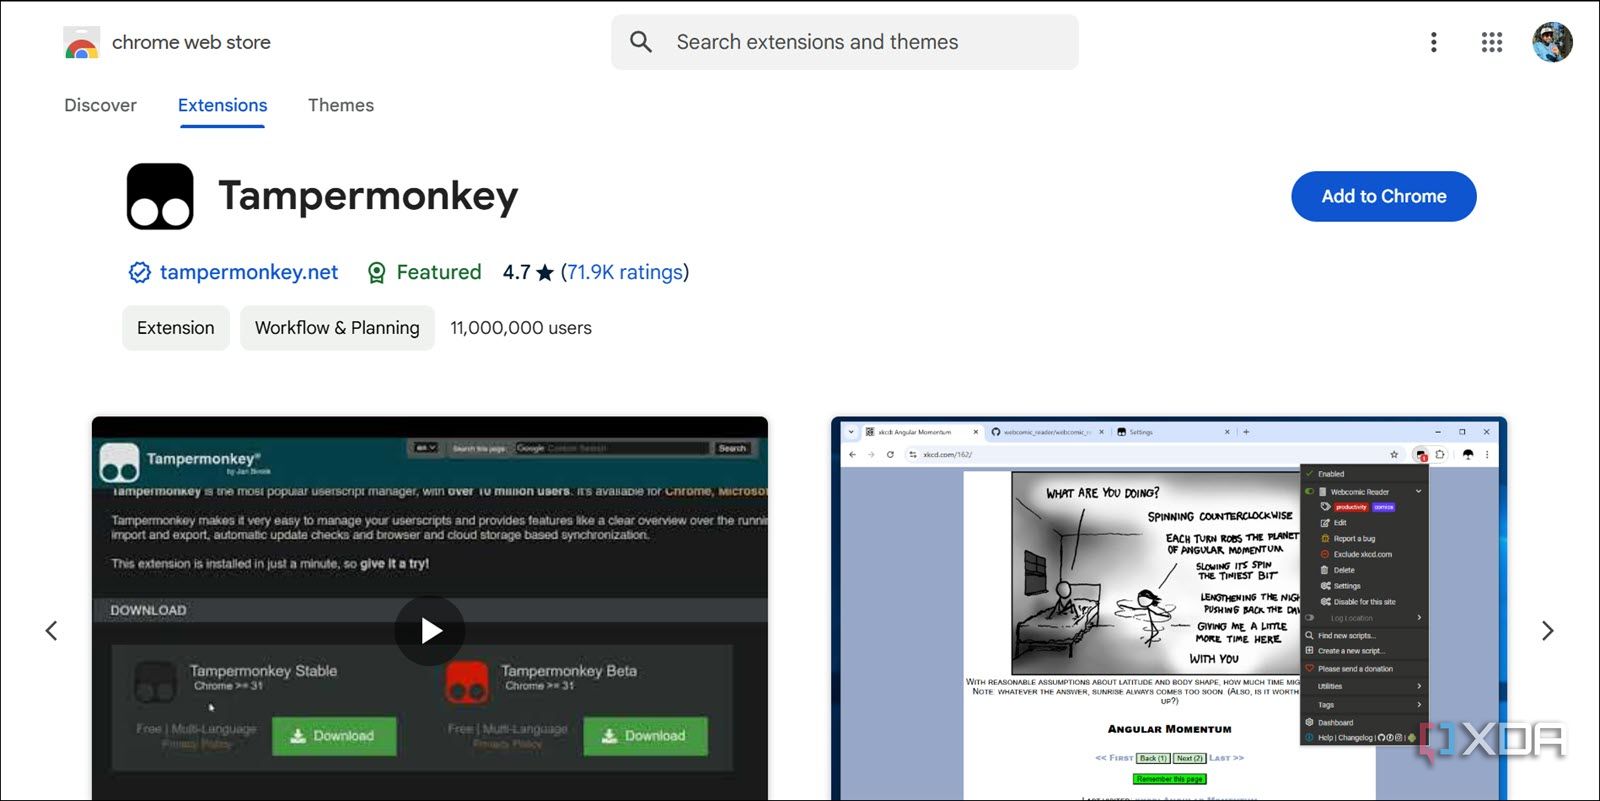Image resolution: width=1600 pixels, height=801 pixels.
Task: Open the xkcd comic screenshot thumbnail
Action: 1169,608
